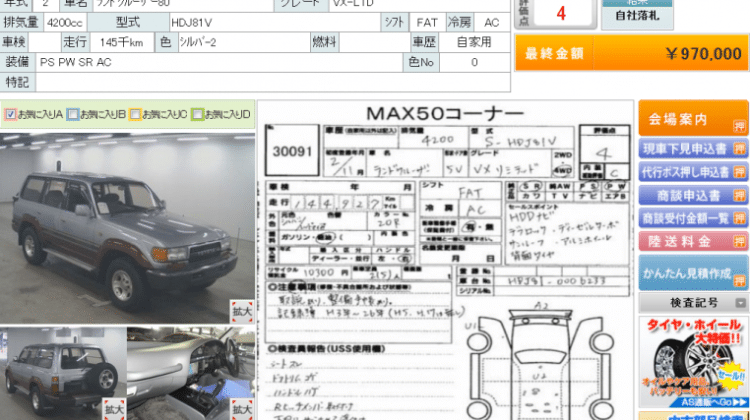Enlarge the interior photo thumbnail
750x420 pixels.
[240, 410]
